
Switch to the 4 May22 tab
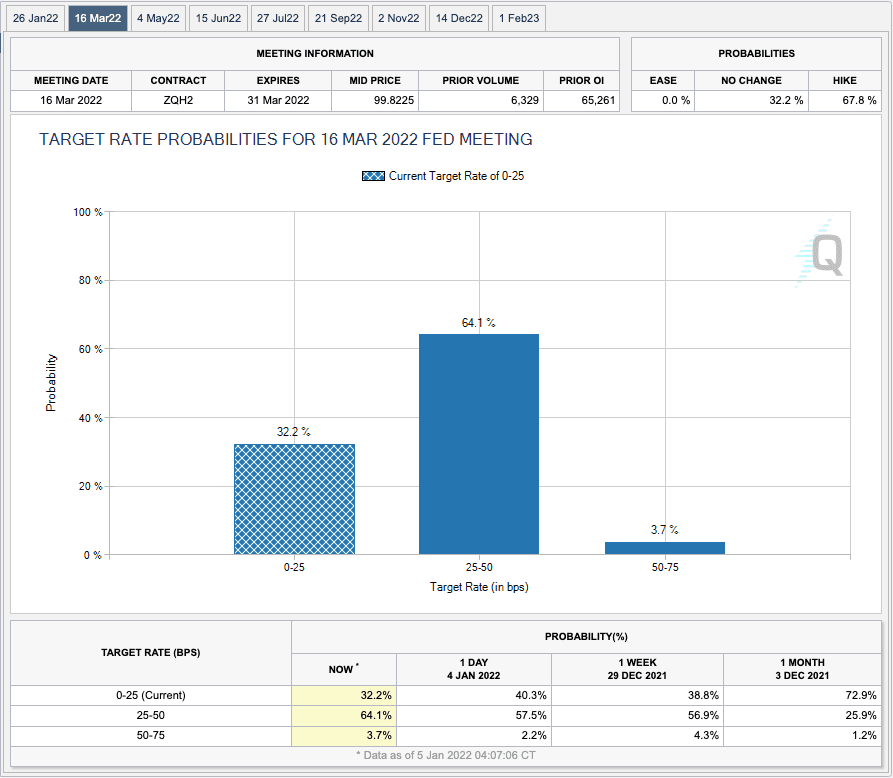158,18
